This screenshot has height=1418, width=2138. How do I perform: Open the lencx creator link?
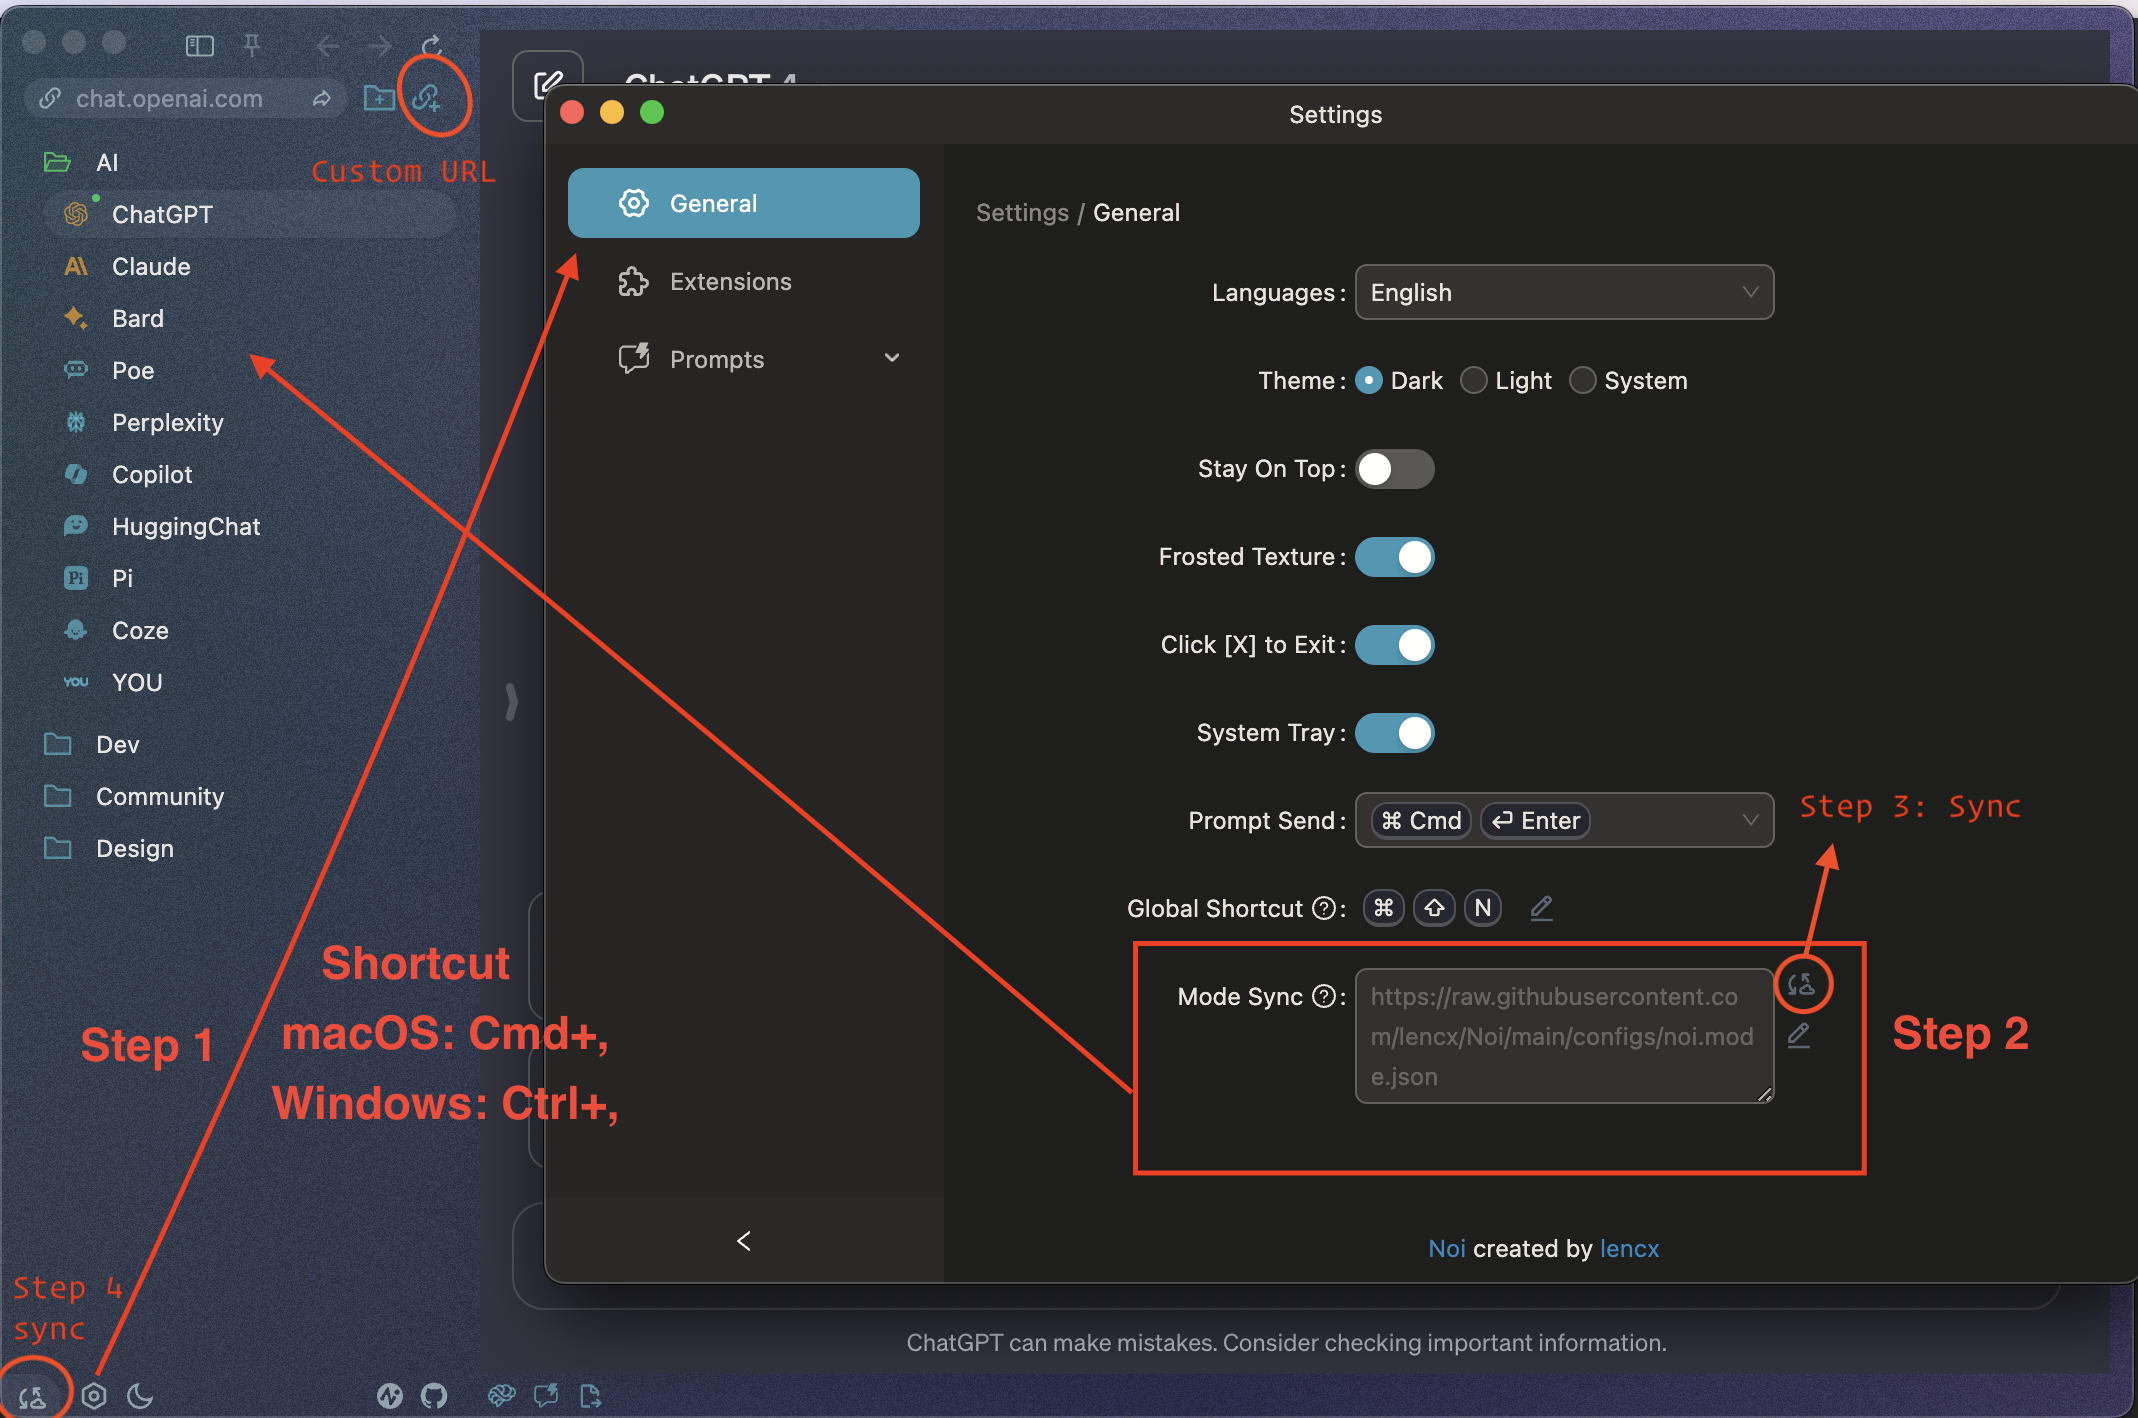[1629, 1248]
